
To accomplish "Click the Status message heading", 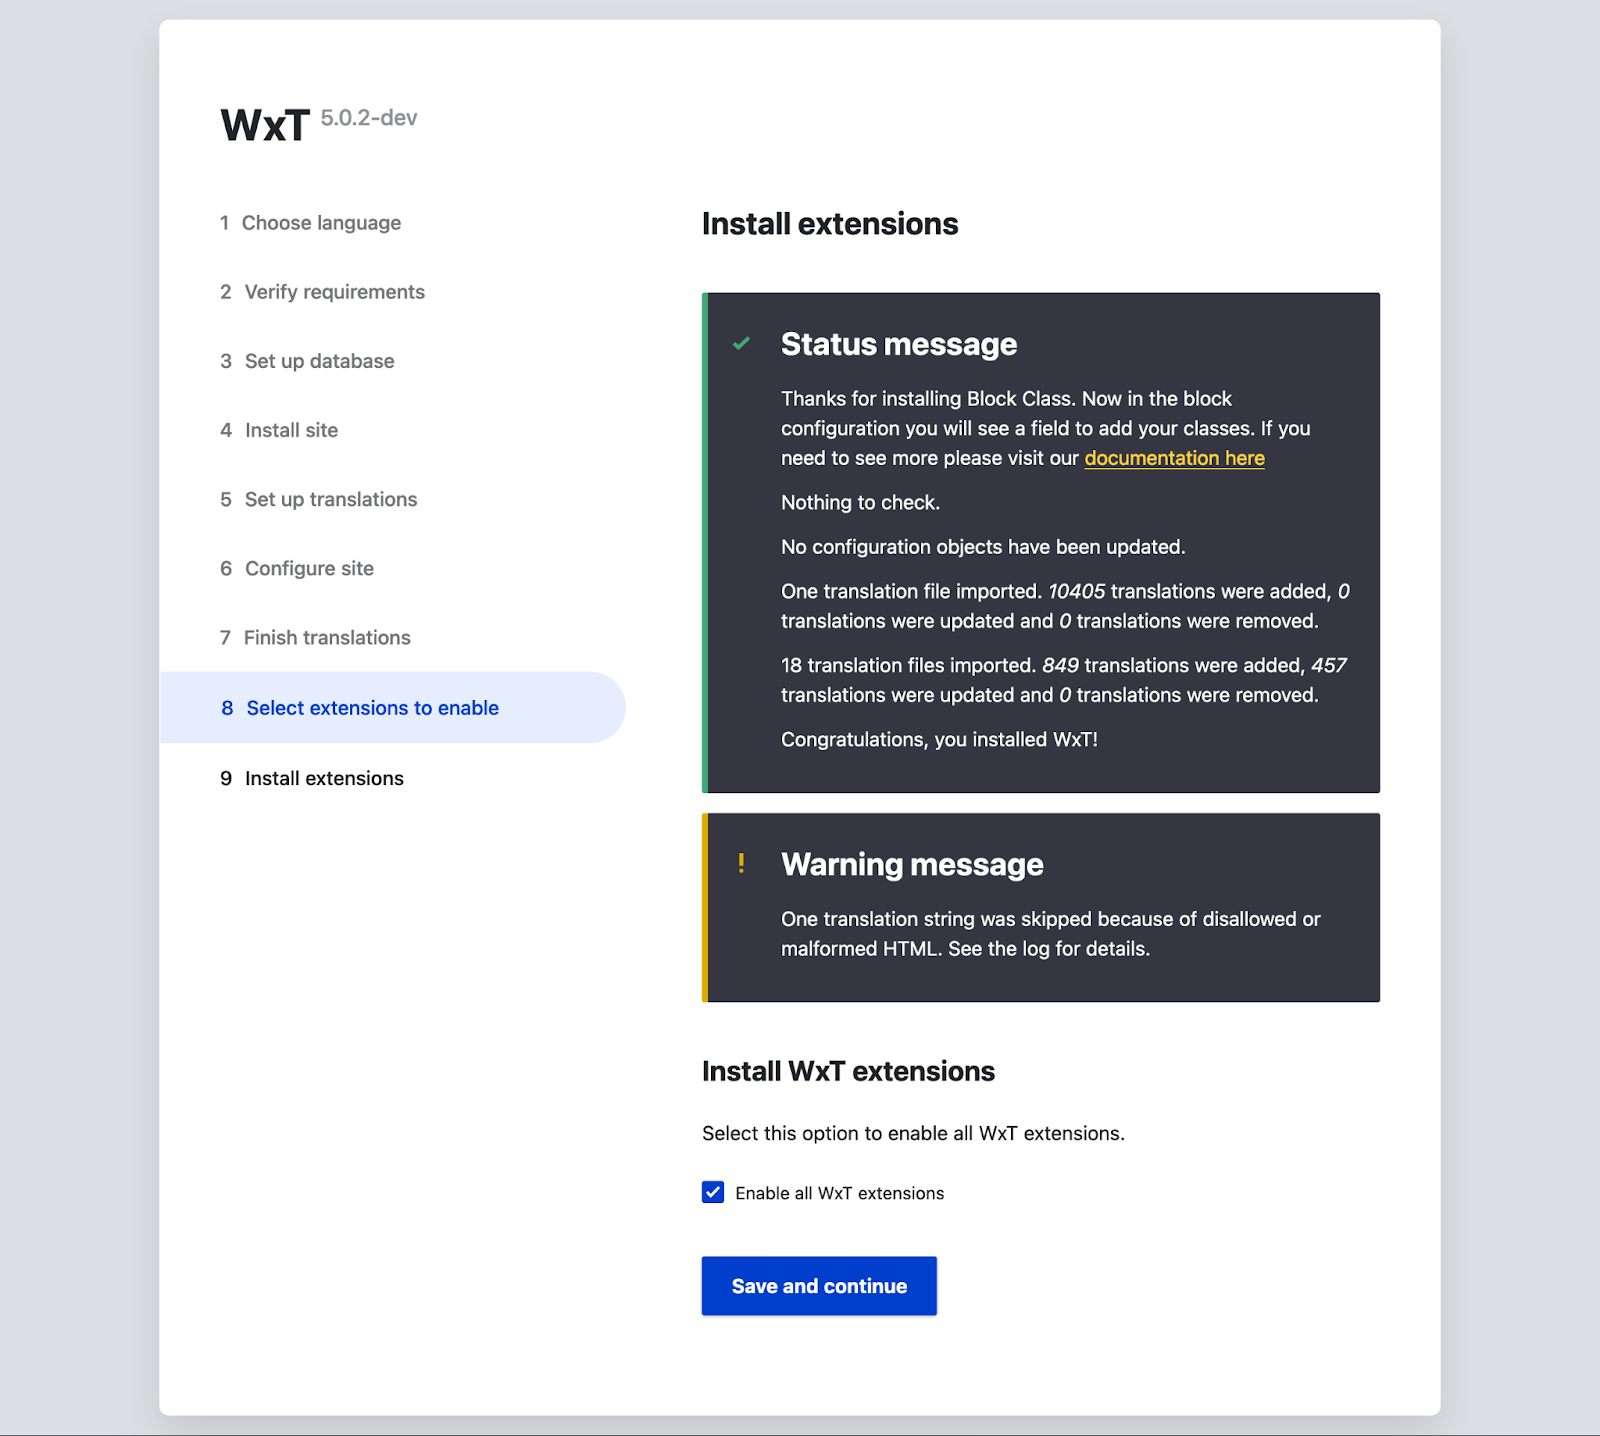I will pos(898,344).
